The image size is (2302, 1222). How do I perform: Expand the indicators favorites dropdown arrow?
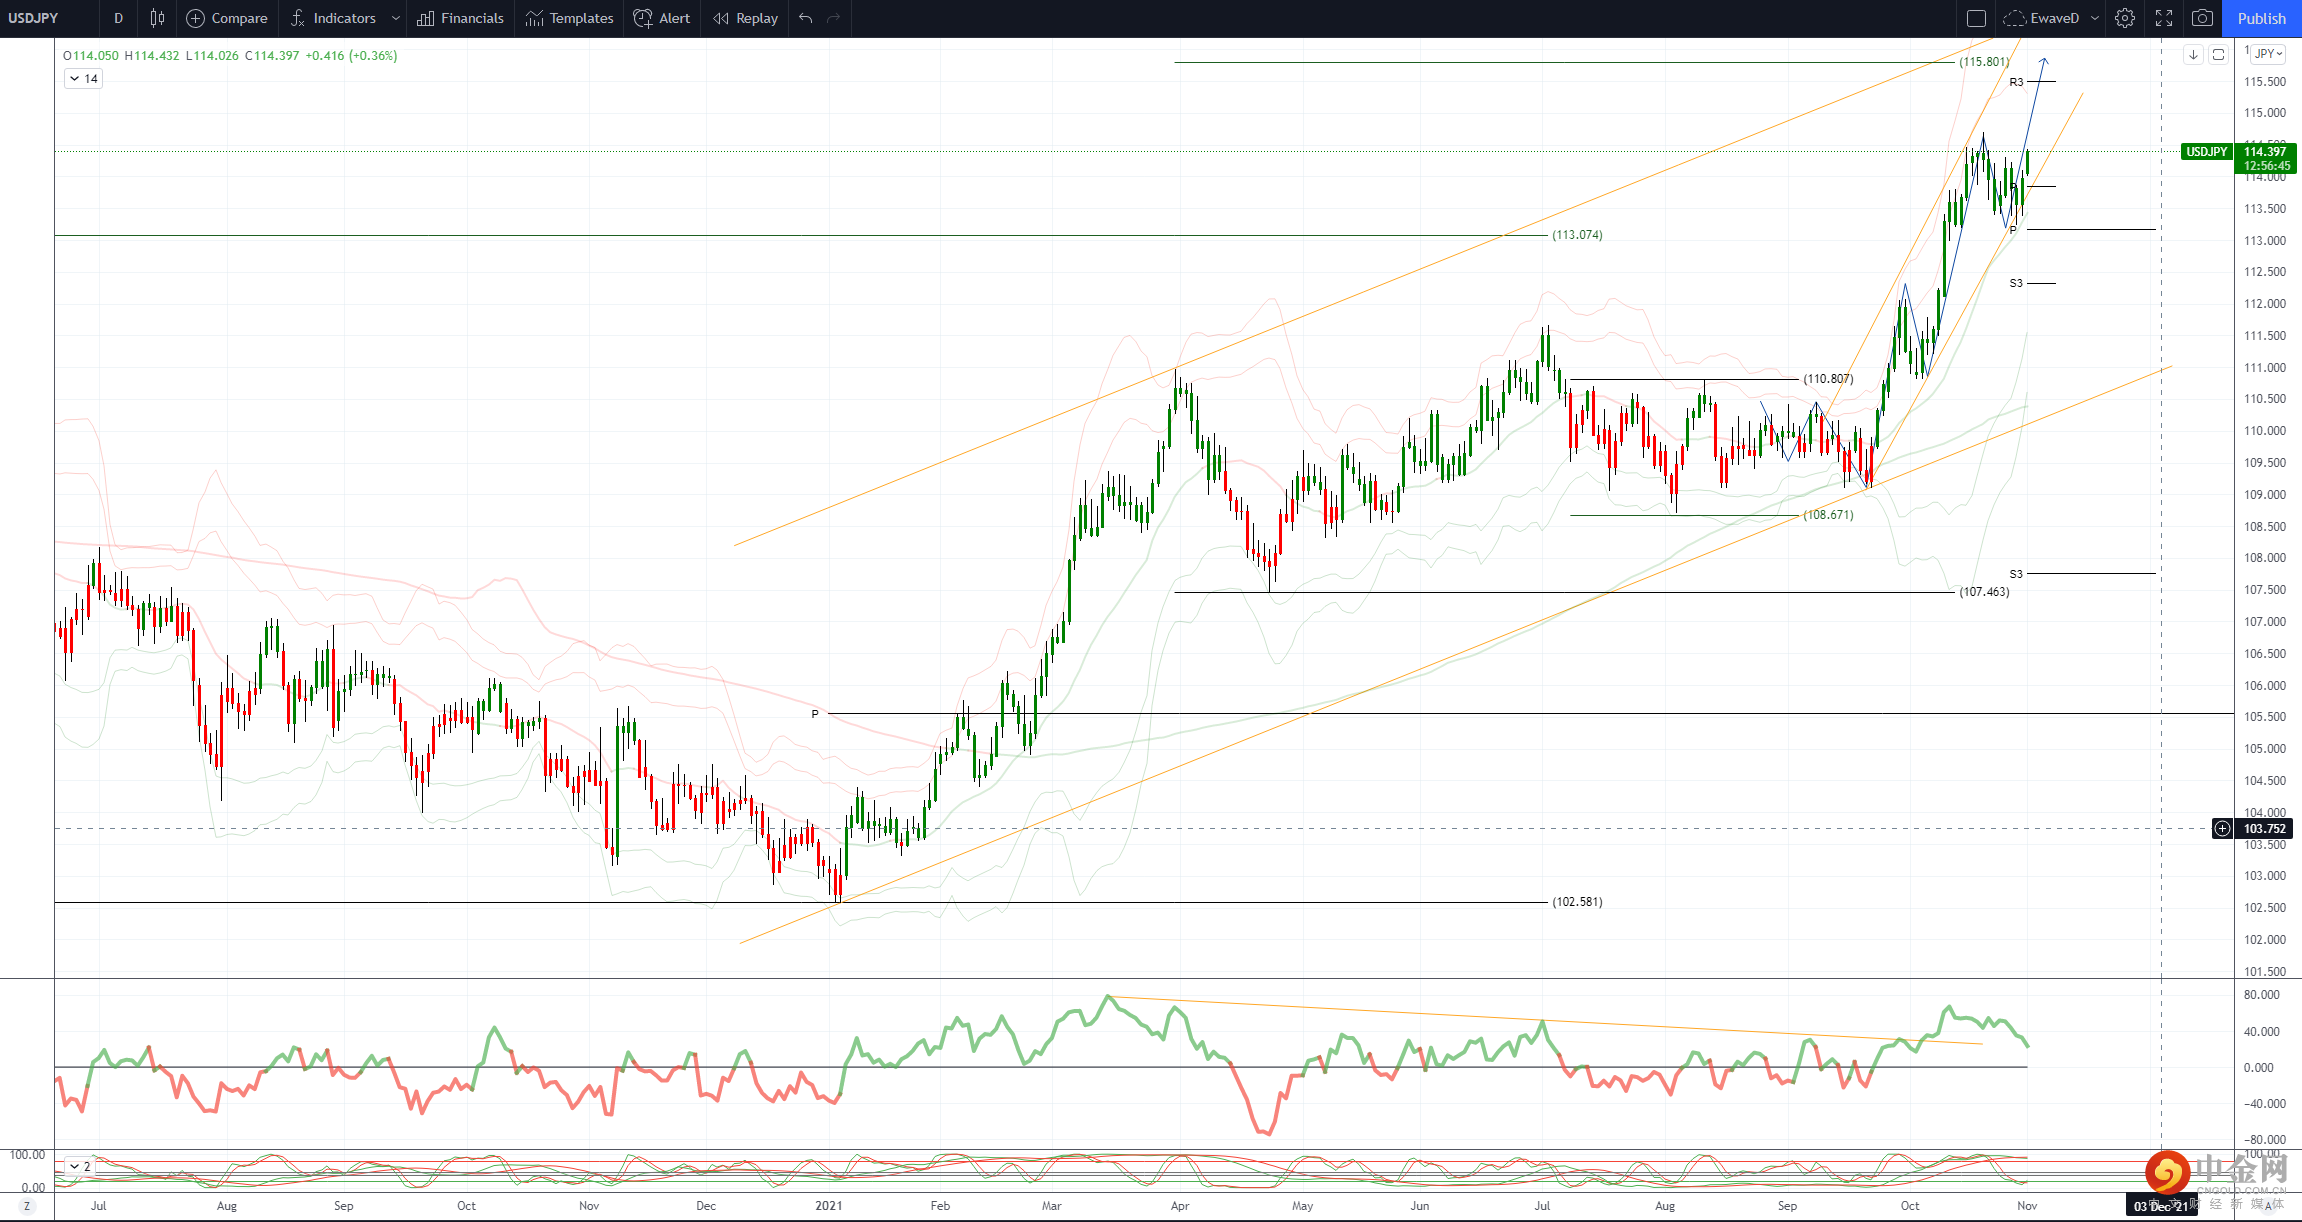(396, 18)
